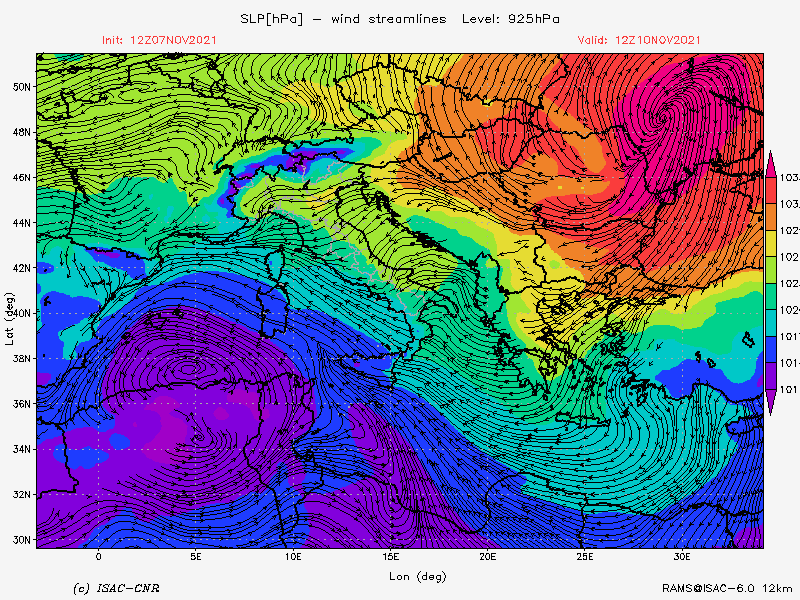Click the 'Valid: 12Z10NOV2021' label
Viewport: 800px width, 600px height.
(x=639, y=40)
